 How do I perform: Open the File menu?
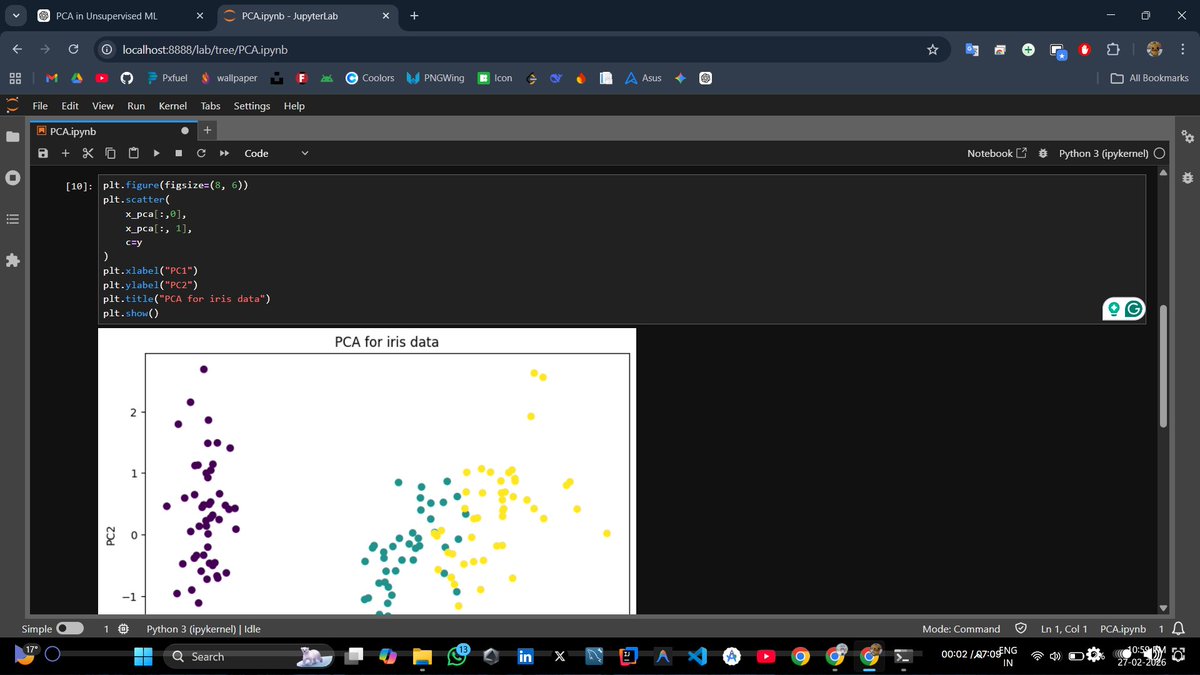click(41, 105)
